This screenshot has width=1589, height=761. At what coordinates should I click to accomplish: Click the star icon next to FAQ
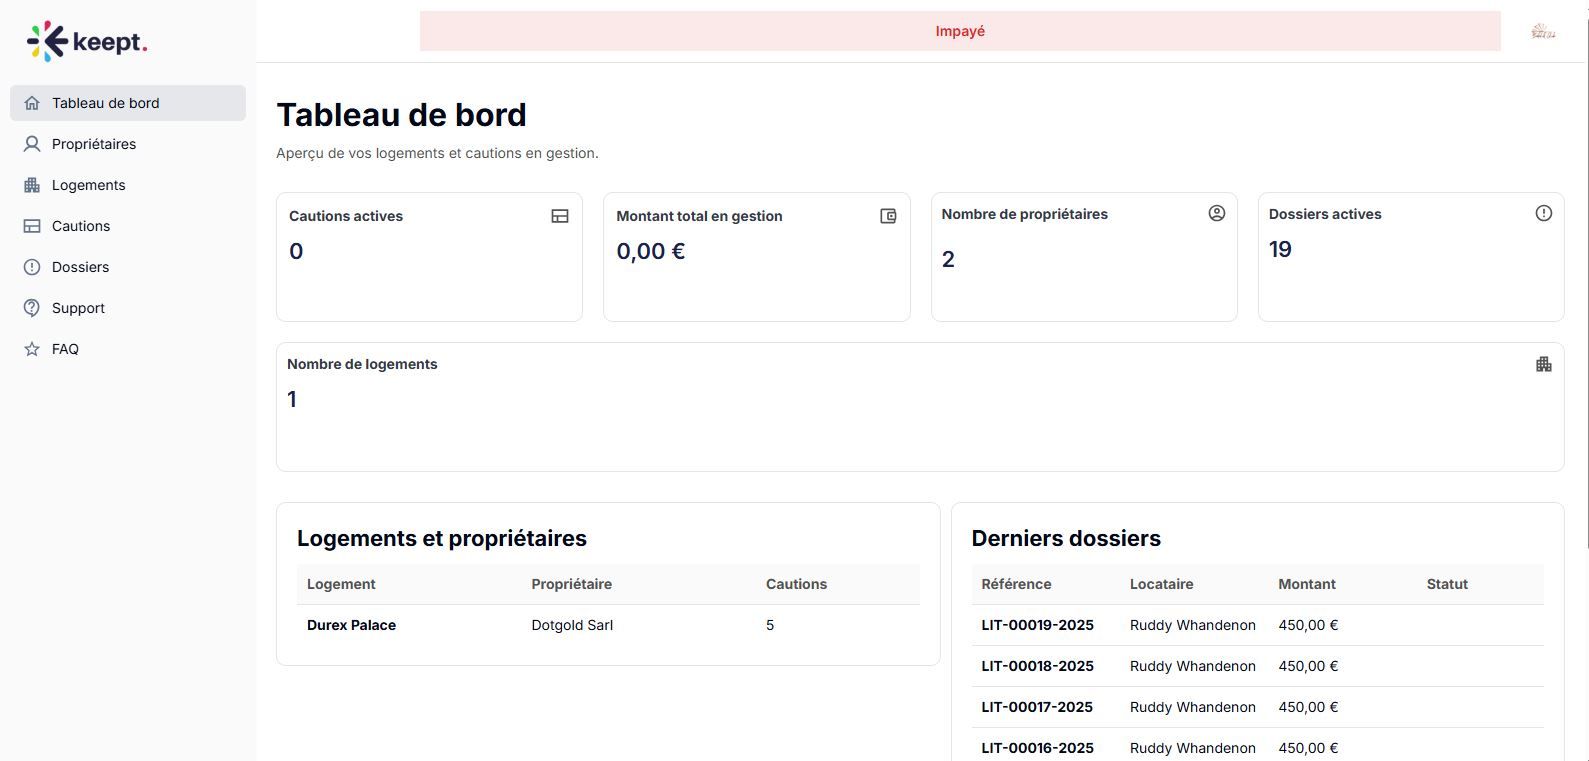pos(32,349)
